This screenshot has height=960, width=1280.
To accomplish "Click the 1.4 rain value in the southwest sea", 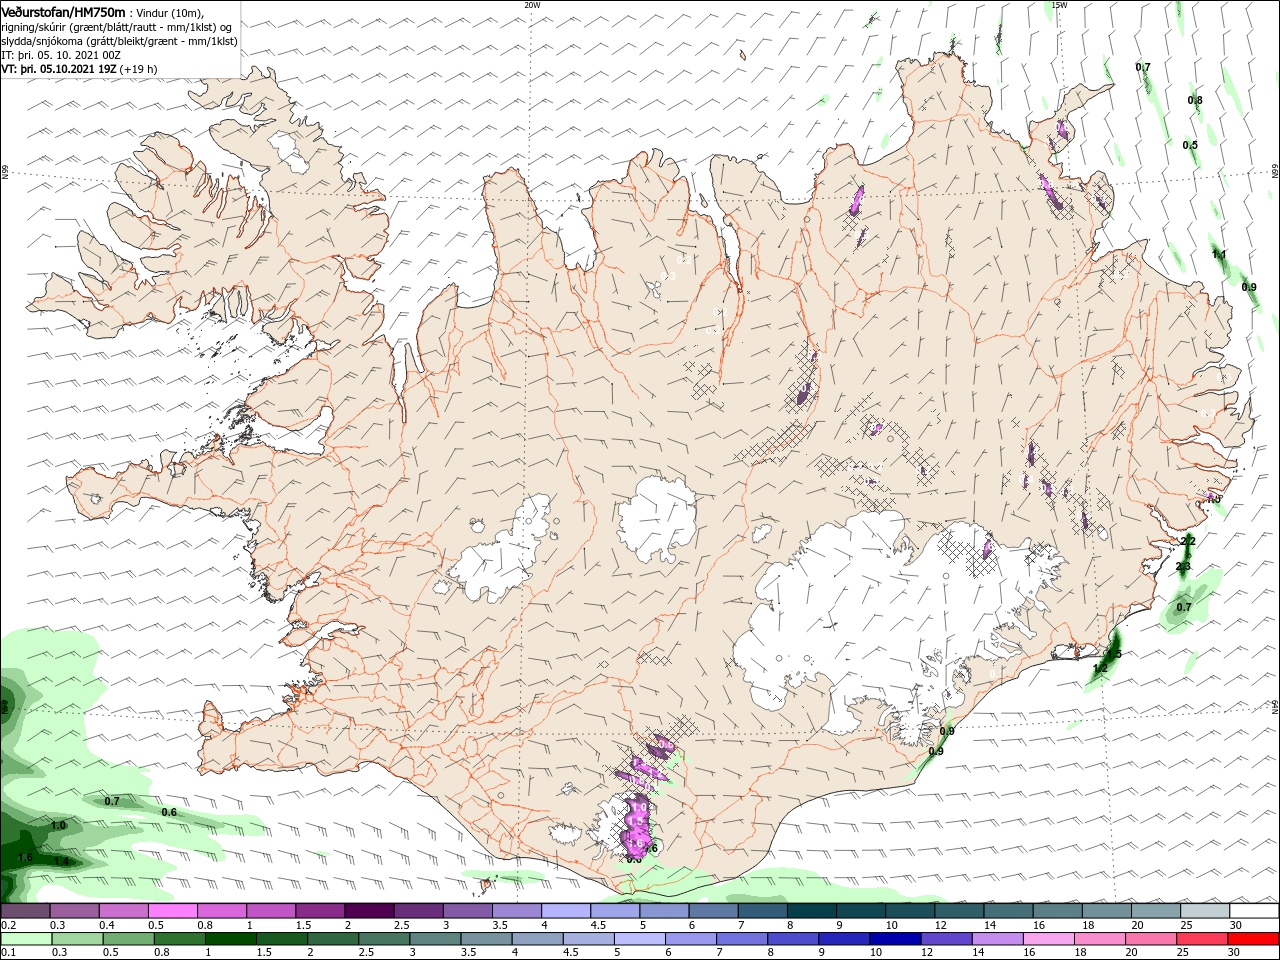I will (61, 861).
